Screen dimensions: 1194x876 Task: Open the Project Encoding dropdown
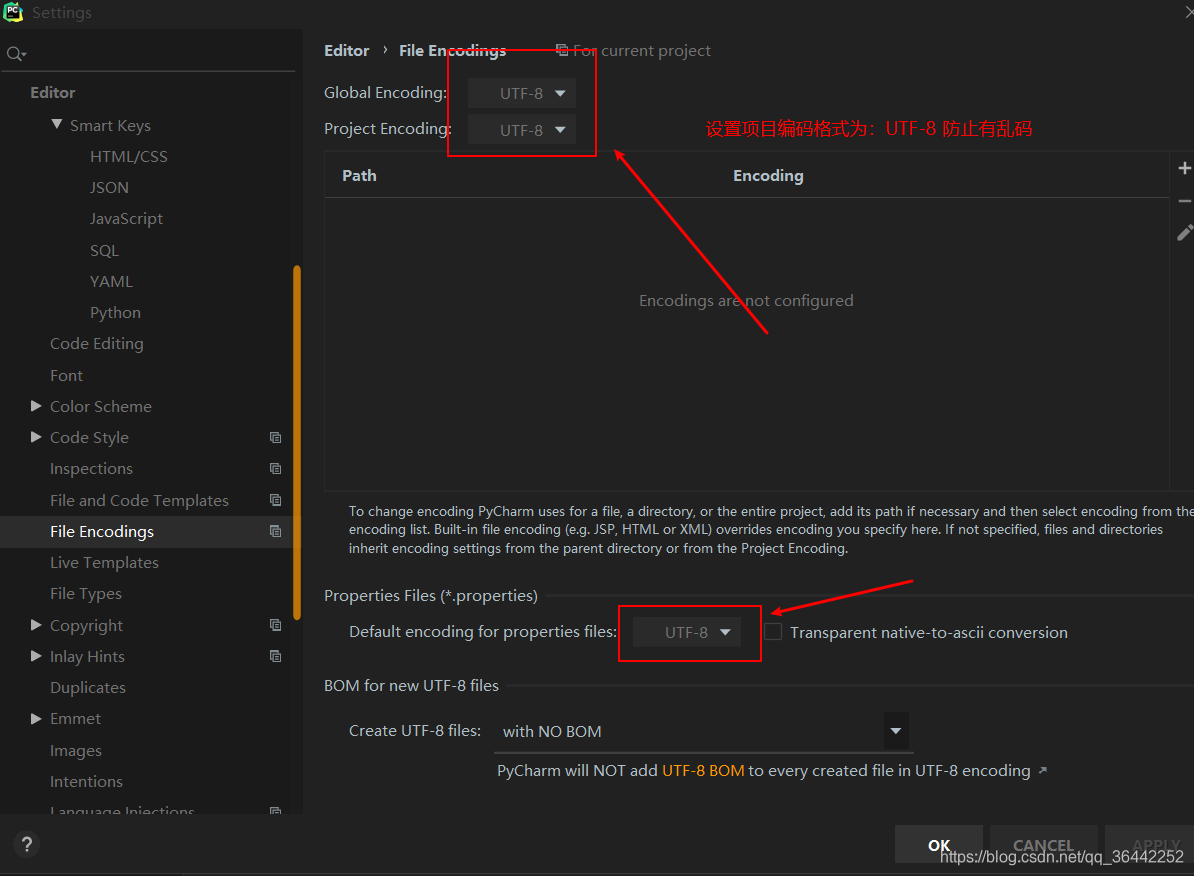522,129
